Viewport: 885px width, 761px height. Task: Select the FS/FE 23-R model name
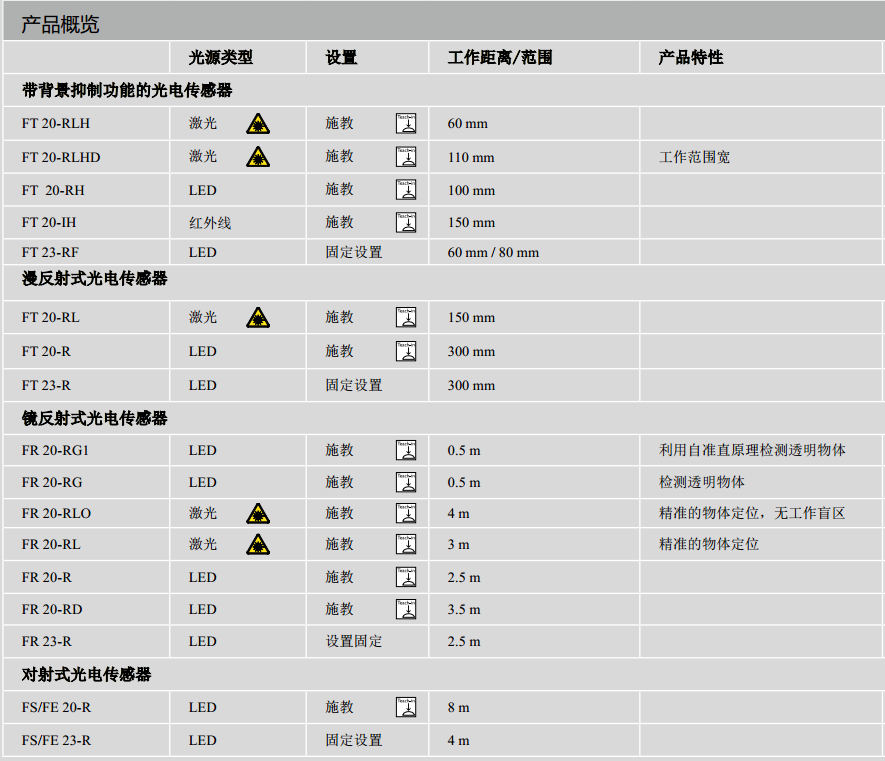(56, 740)
